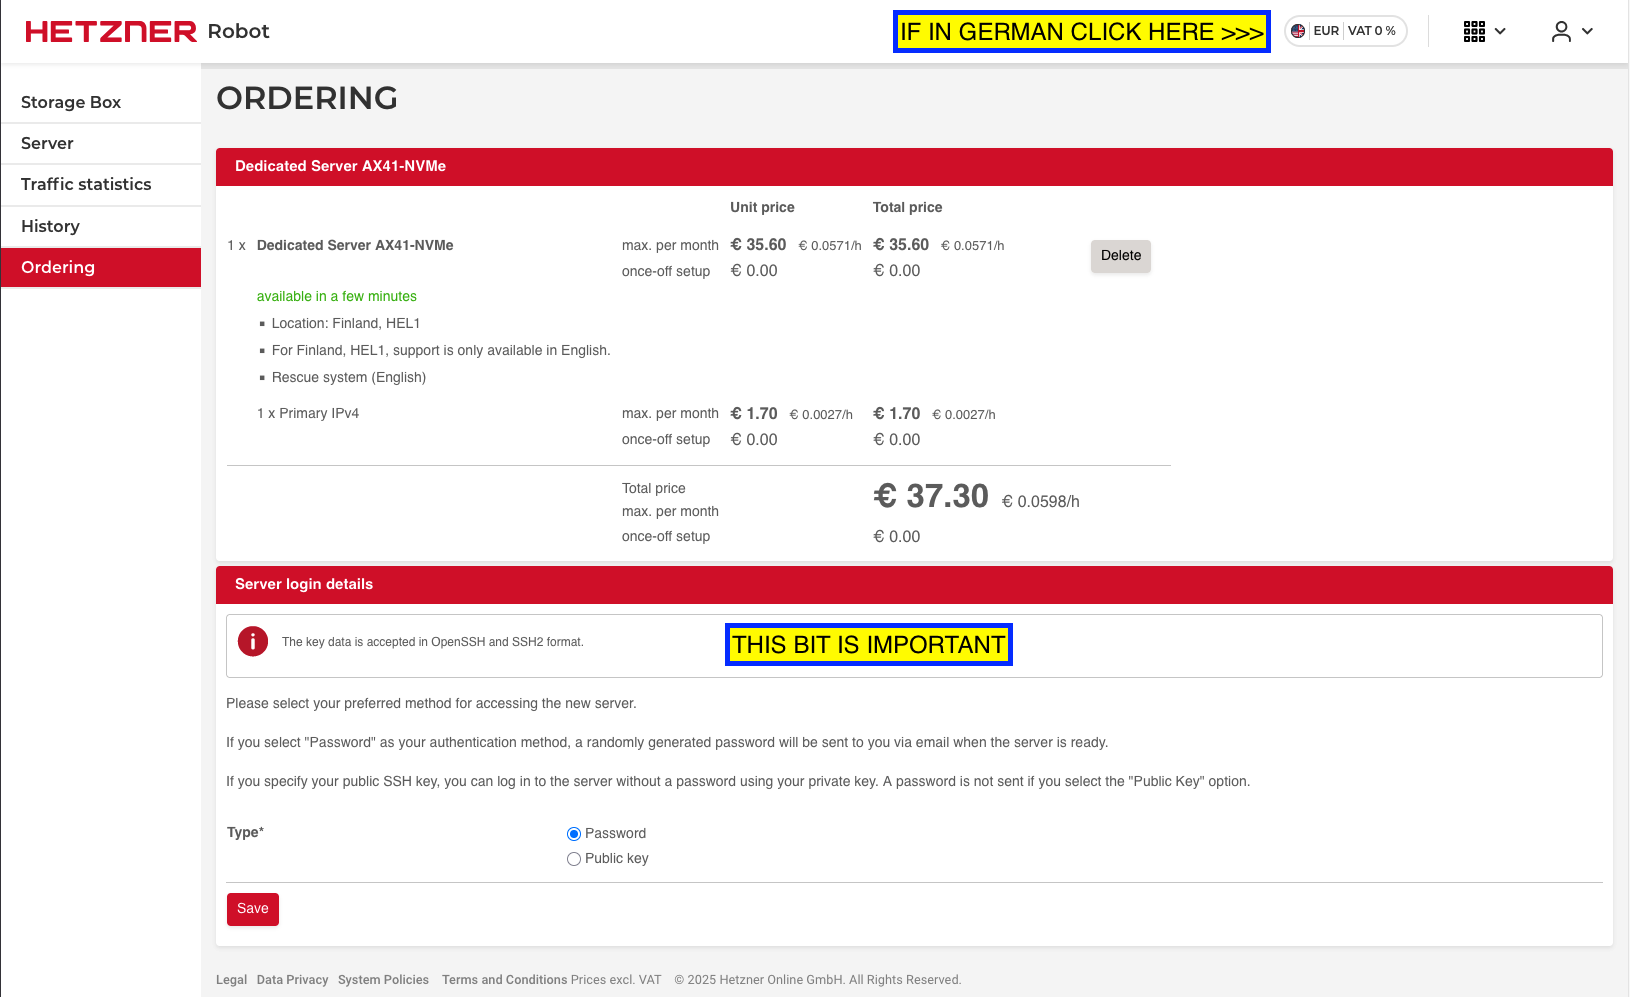1630x997 pixels.
Task: Open the Data Privacy footer link
Action: [292, 980]
